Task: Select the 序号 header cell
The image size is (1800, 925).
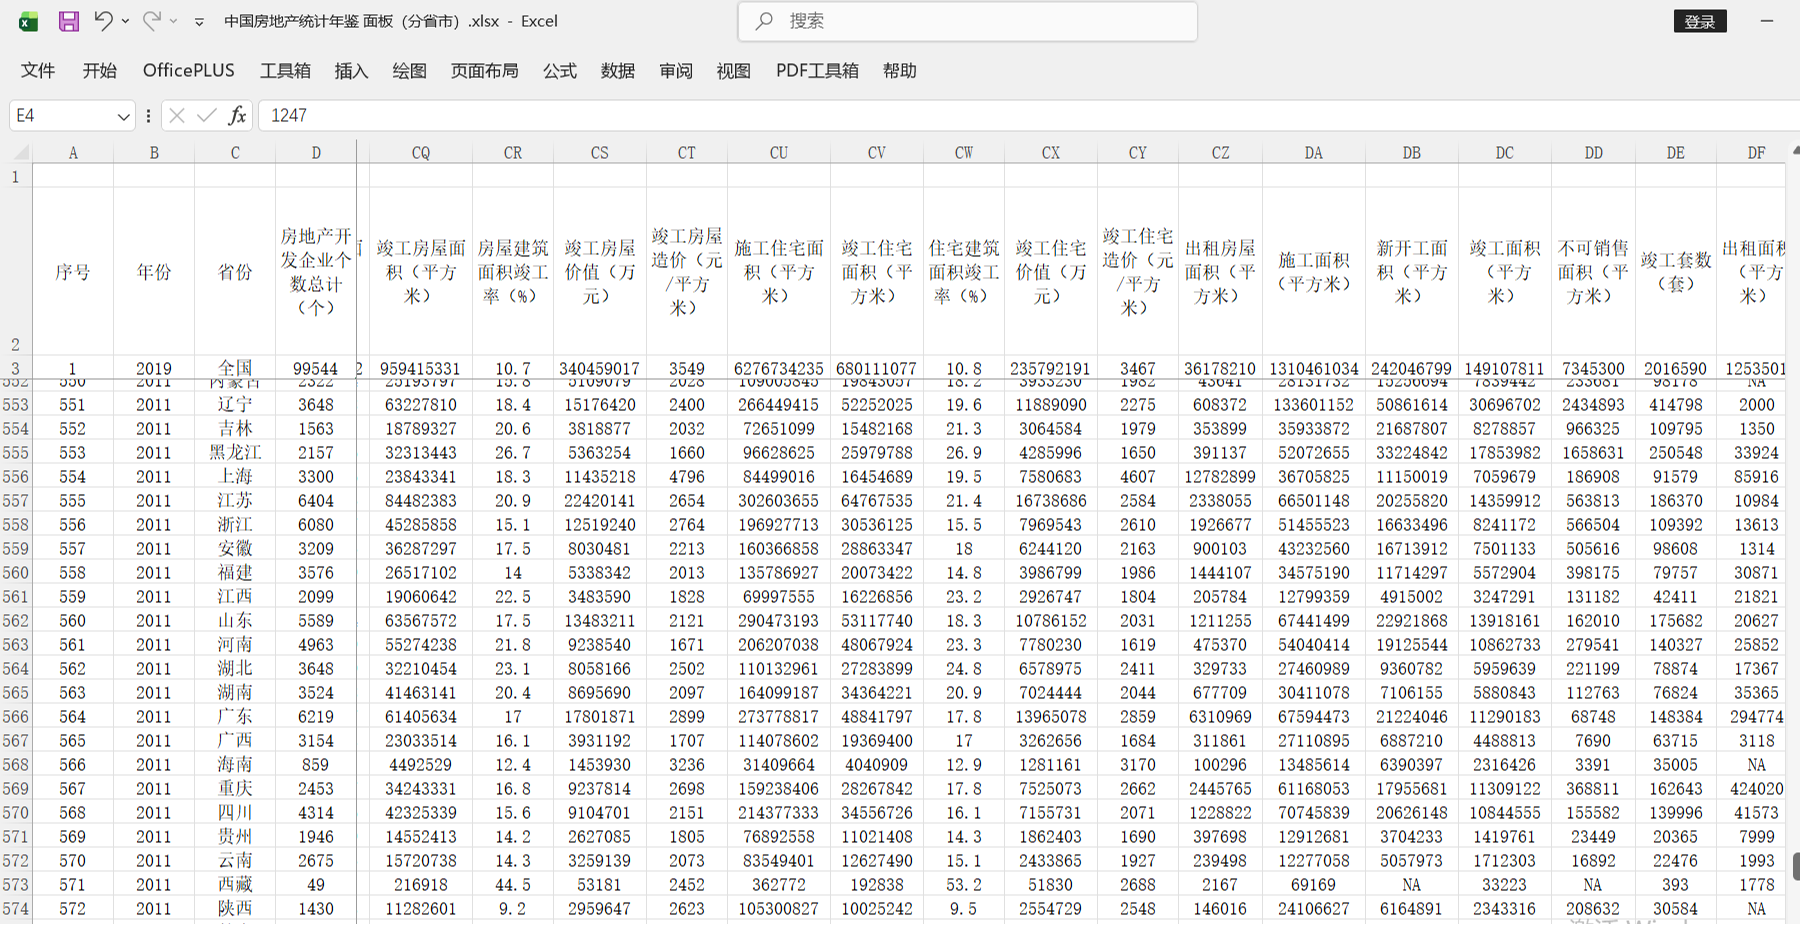Action: (x=72, y=272)
